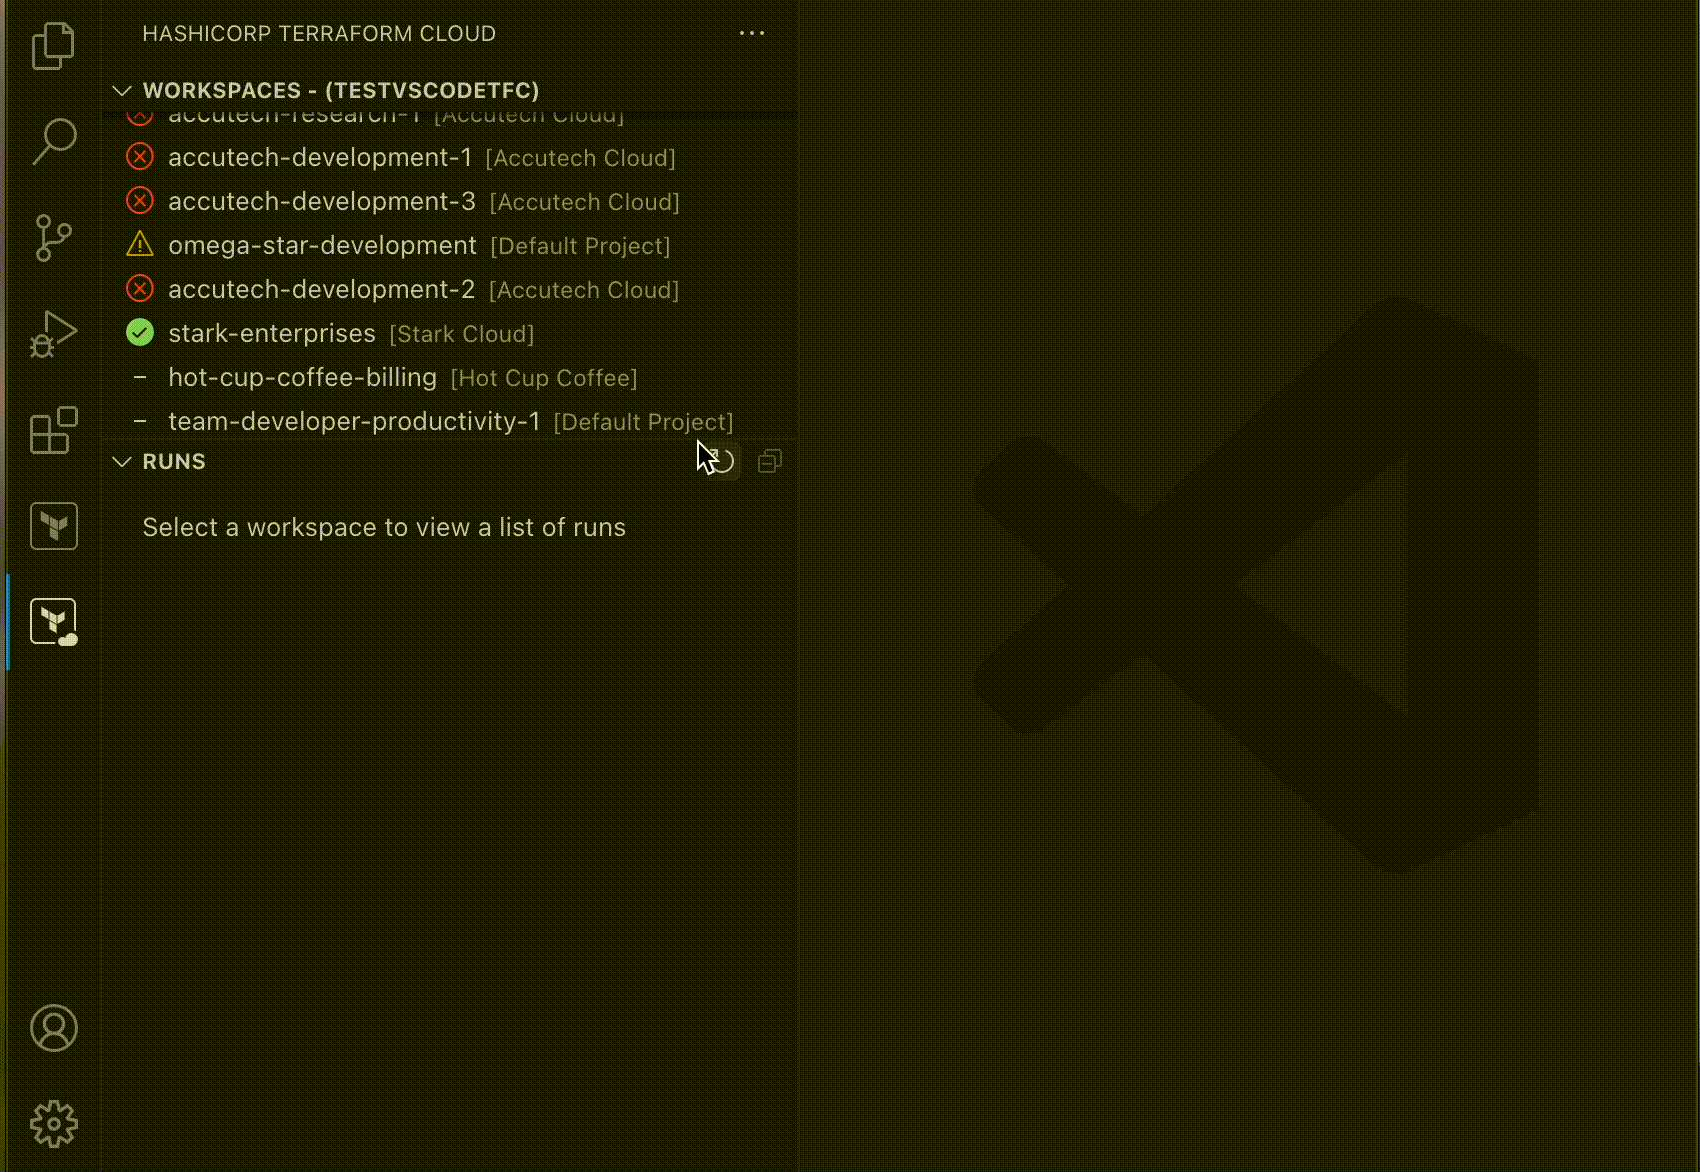Open the HashiCorp Terraform view
The image size is (1700, 1172).
point(53,526)
